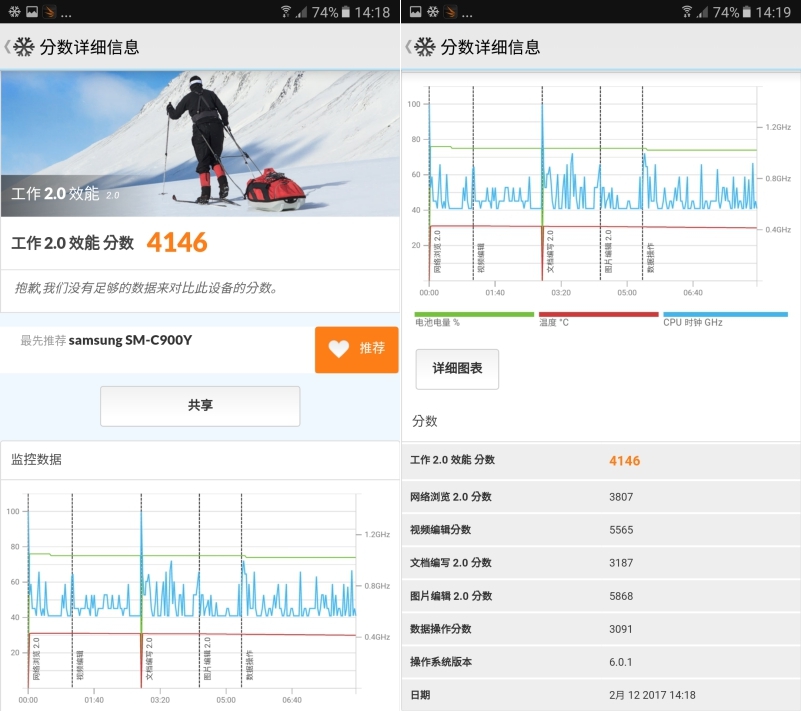Tap the 视频编辑 marker in the right chart
801x711 pixels.
click(481, 258)
